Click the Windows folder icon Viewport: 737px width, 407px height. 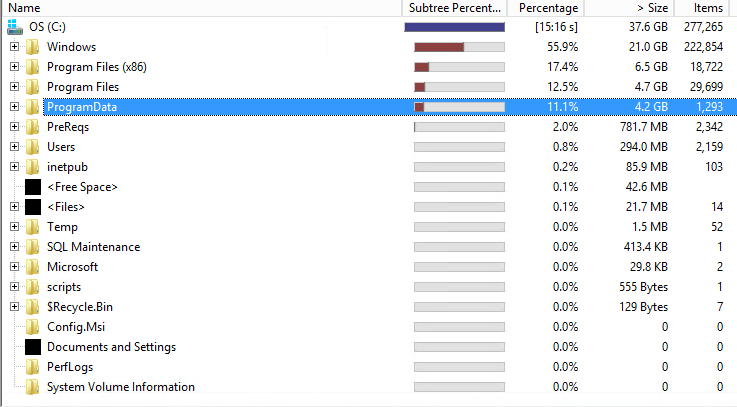[33, 47]
